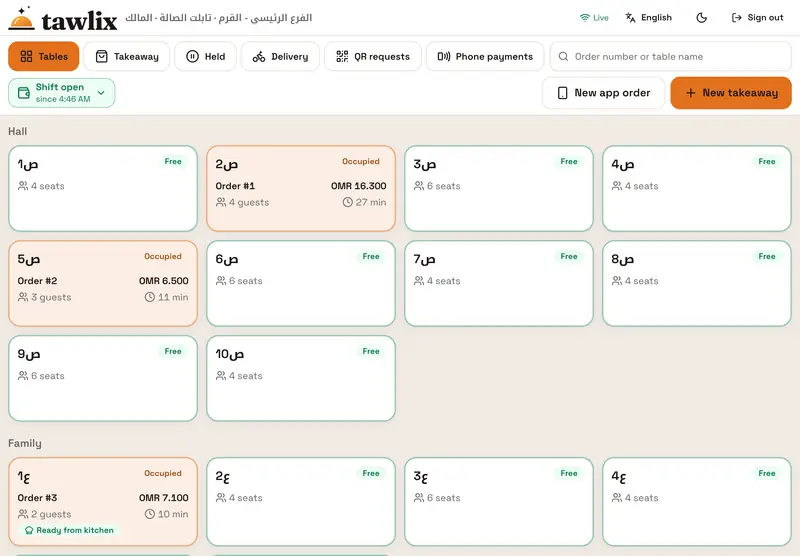Click the OMR 6.500 amount
Image resolution: width=800 pixels, height=556 pixels.
pyautogui.click(x=164, y=281)
